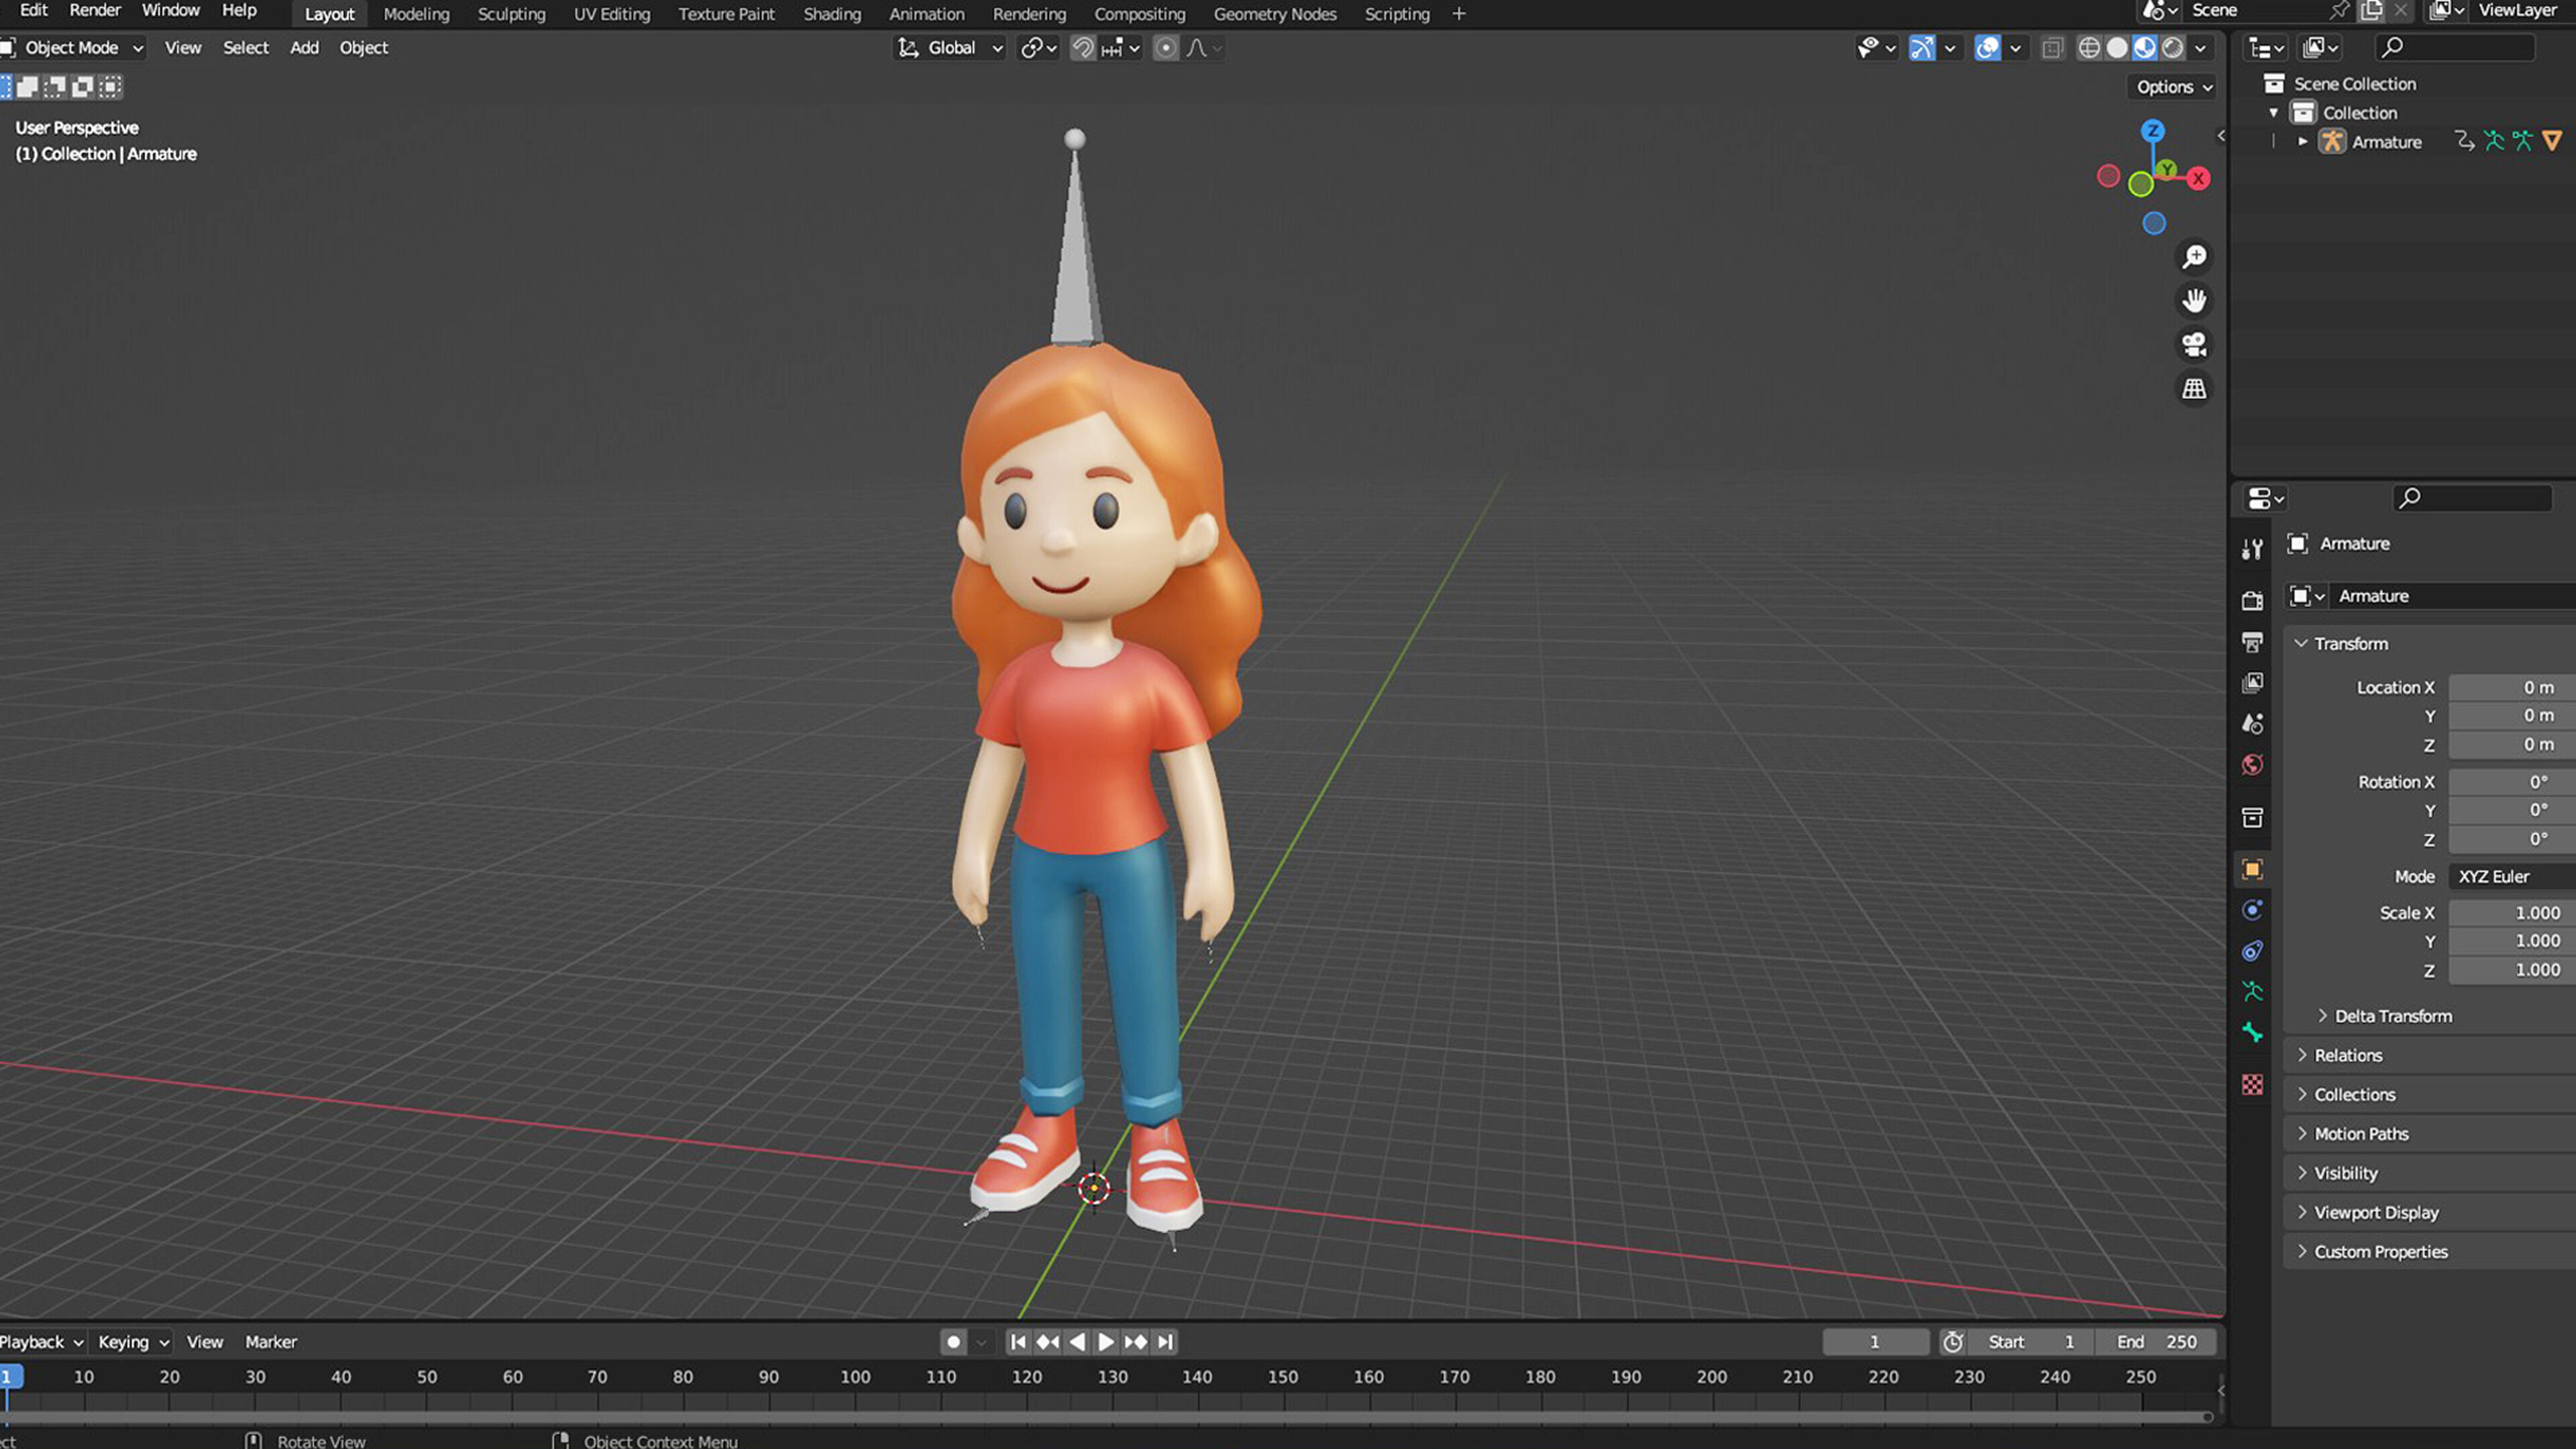Click the Scale X value field
This screenshot has height=1449, width=2576.
click(x=2512, y=913)
